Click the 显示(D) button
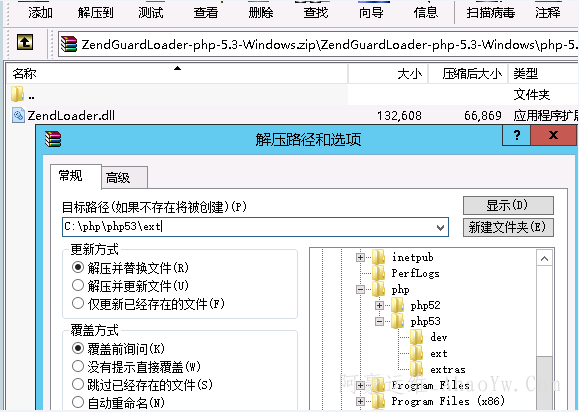Screen dimensions: 579x412 [x=508, y=205]
